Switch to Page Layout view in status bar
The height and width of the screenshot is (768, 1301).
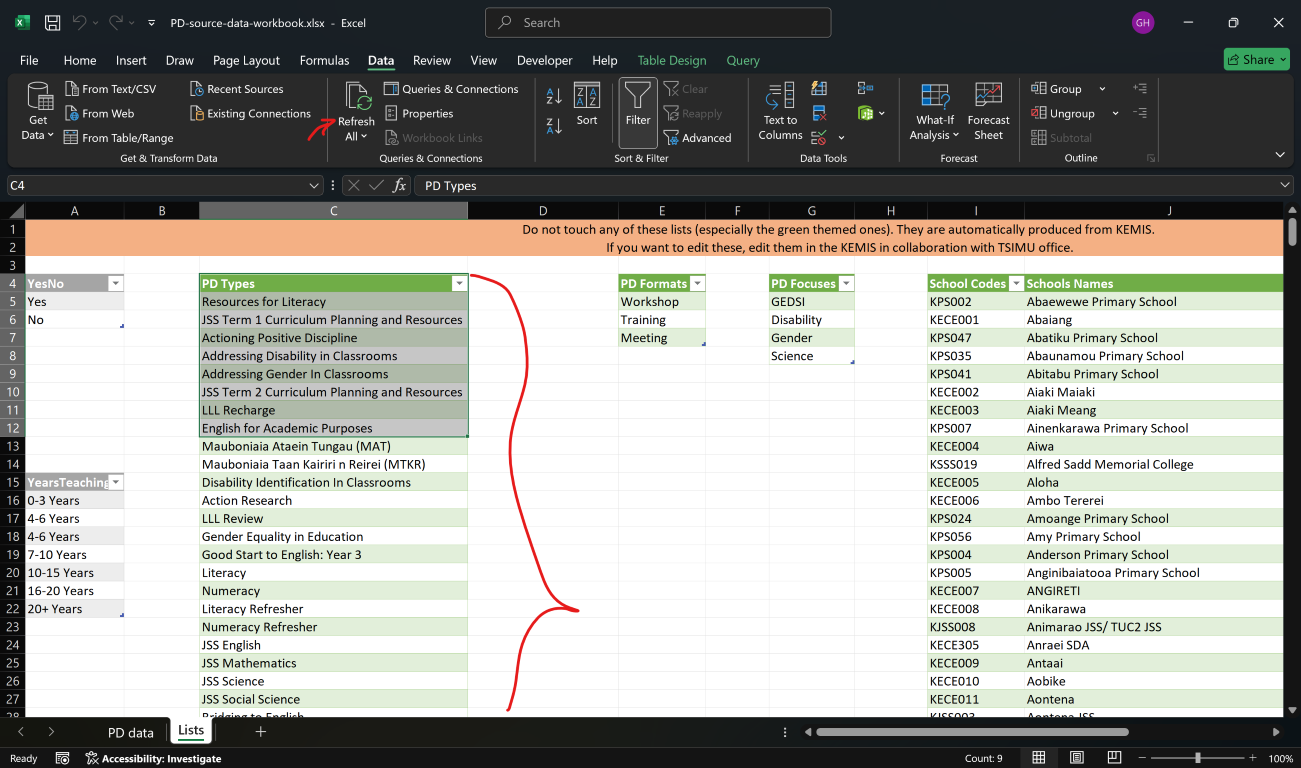[x=1078, y=758]
